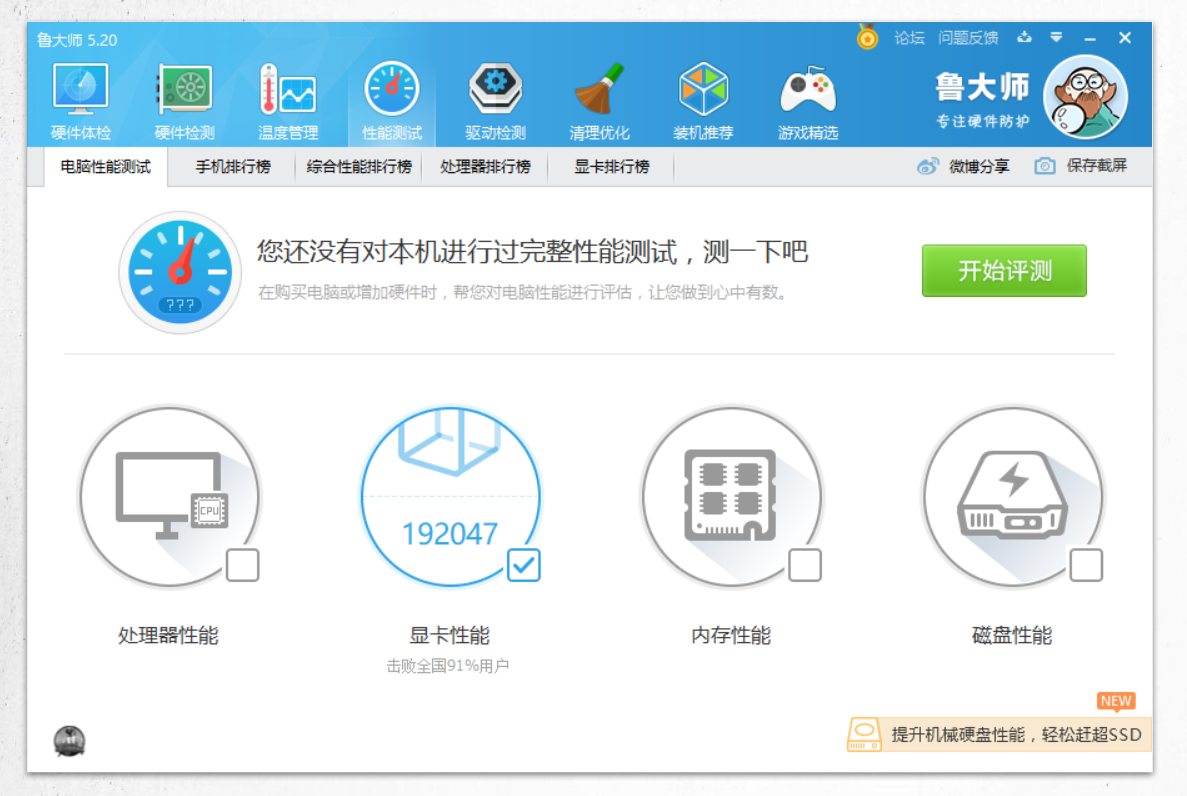The image size is (1187, 796).
Task: Switch to 电脑性能测试 tab
Action: (x=105, y=167)
